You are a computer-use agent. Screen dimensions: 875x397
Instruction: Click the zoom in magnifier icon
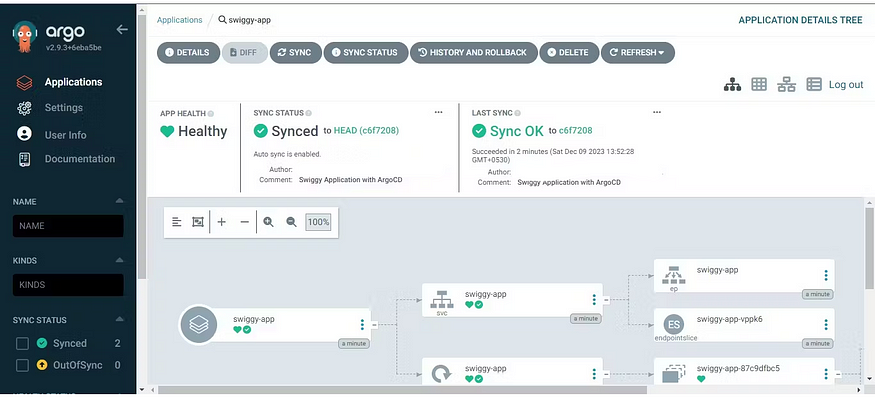(268, 222)
